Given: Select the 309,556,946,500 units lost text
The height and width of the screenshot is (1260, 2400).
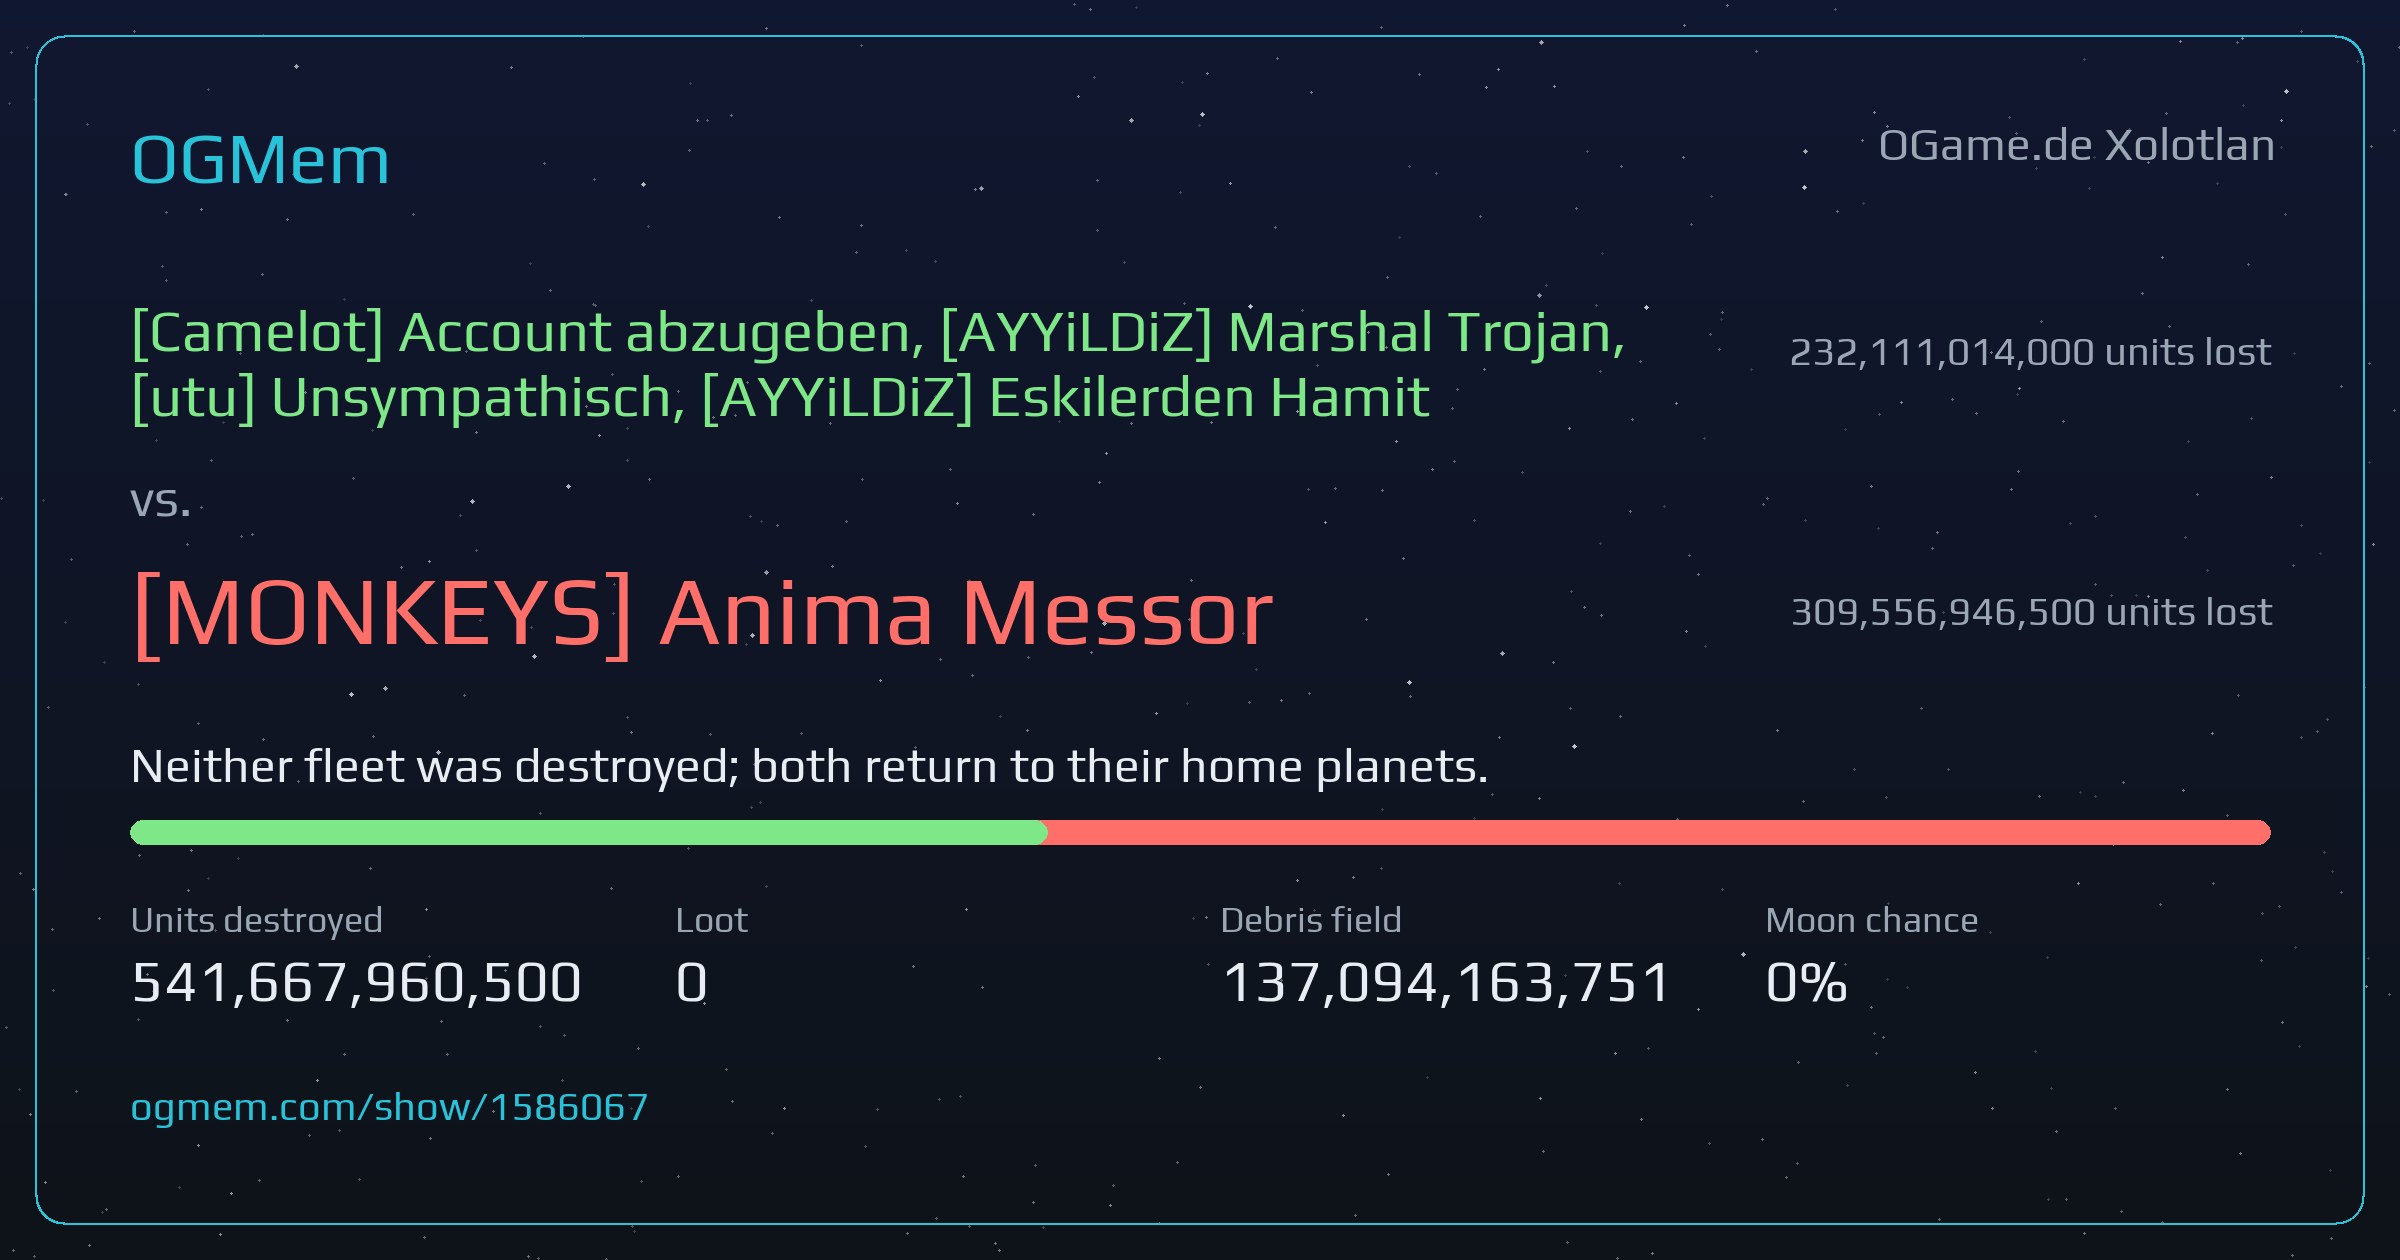Looking at the screenshot, I should point(2031,612).
